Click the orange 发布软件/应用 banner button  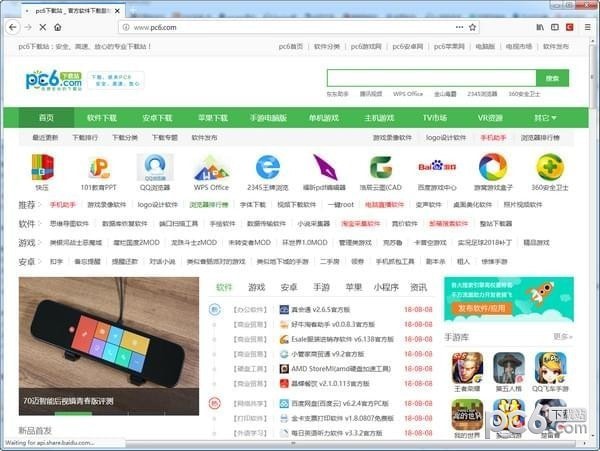[x=481, y=308]
